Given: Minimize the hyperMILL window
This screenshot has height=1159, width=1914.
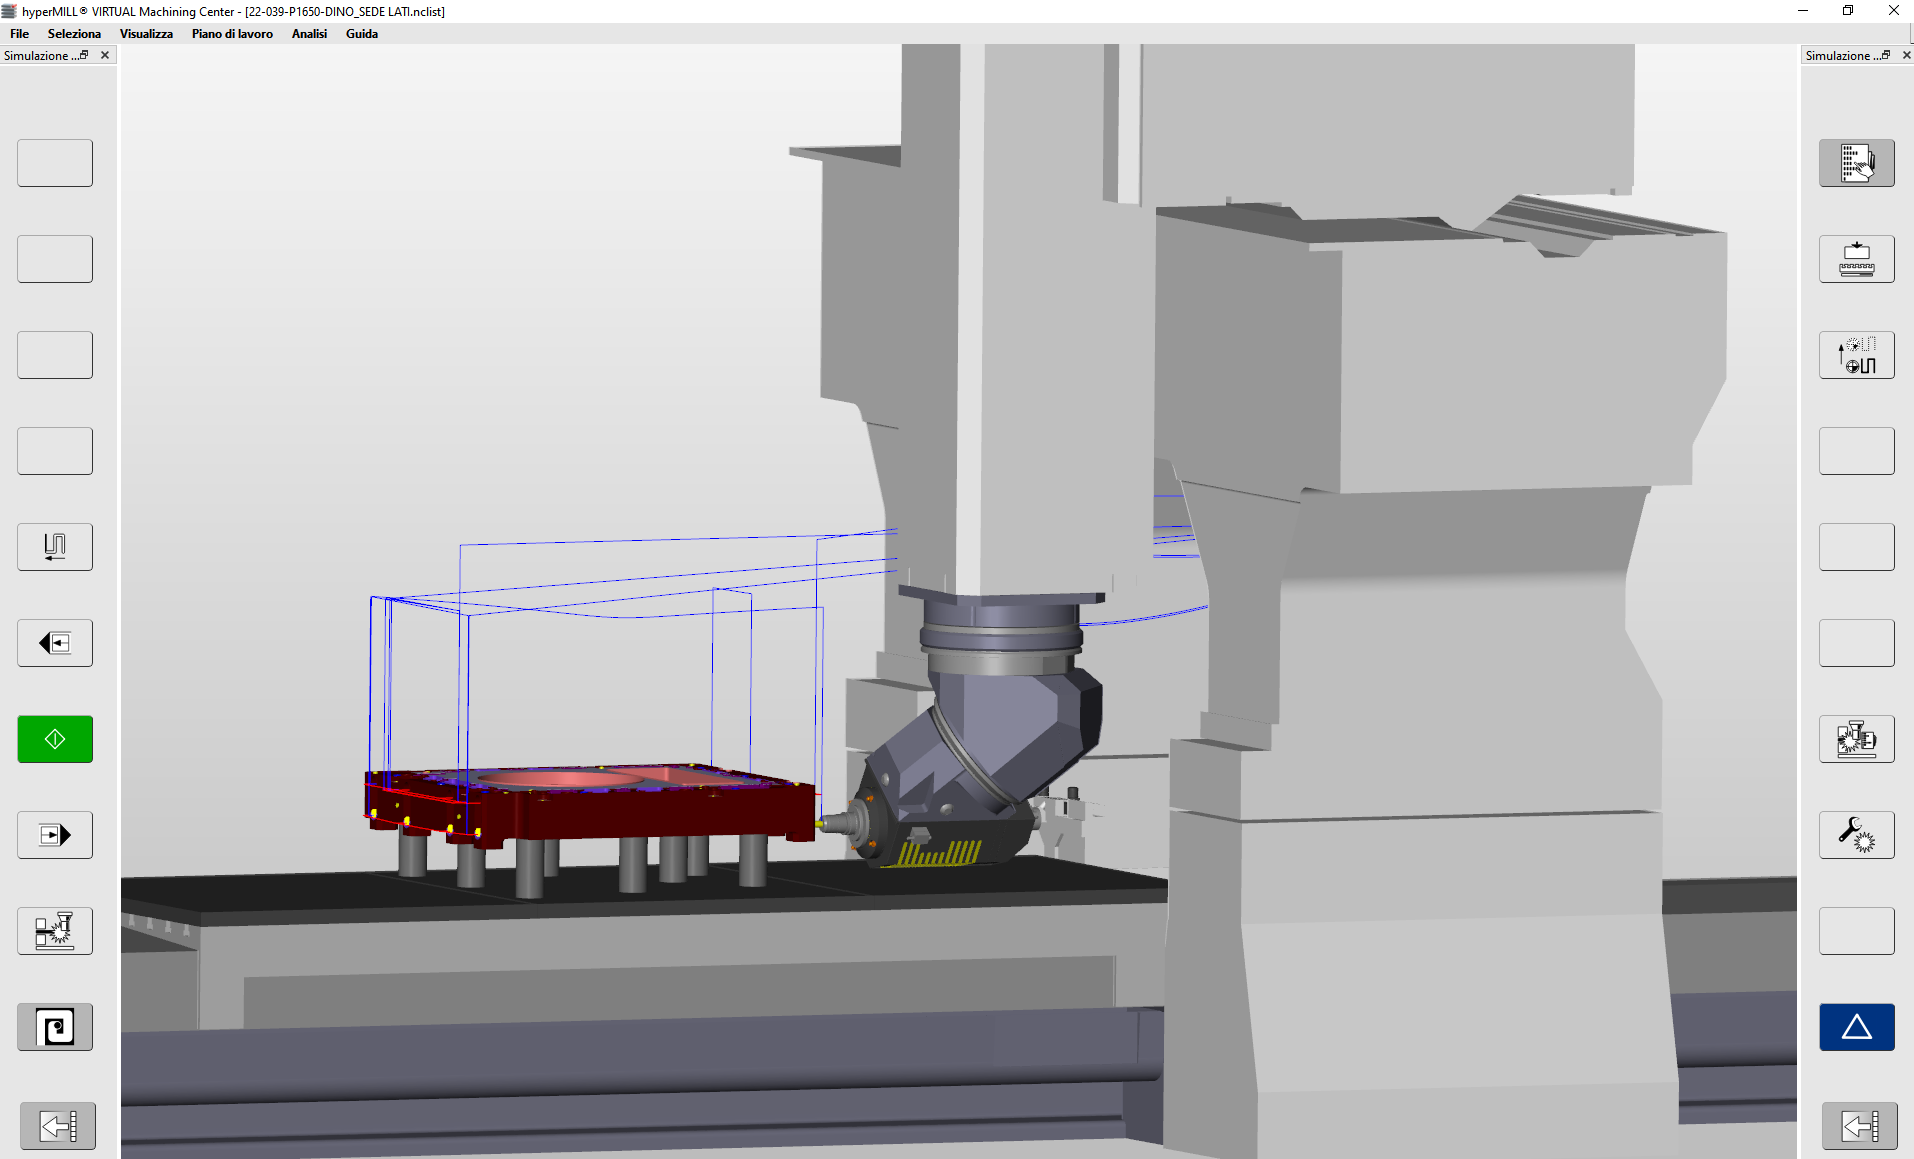Looking at the screenshot, I should [x=1802, y=11].
